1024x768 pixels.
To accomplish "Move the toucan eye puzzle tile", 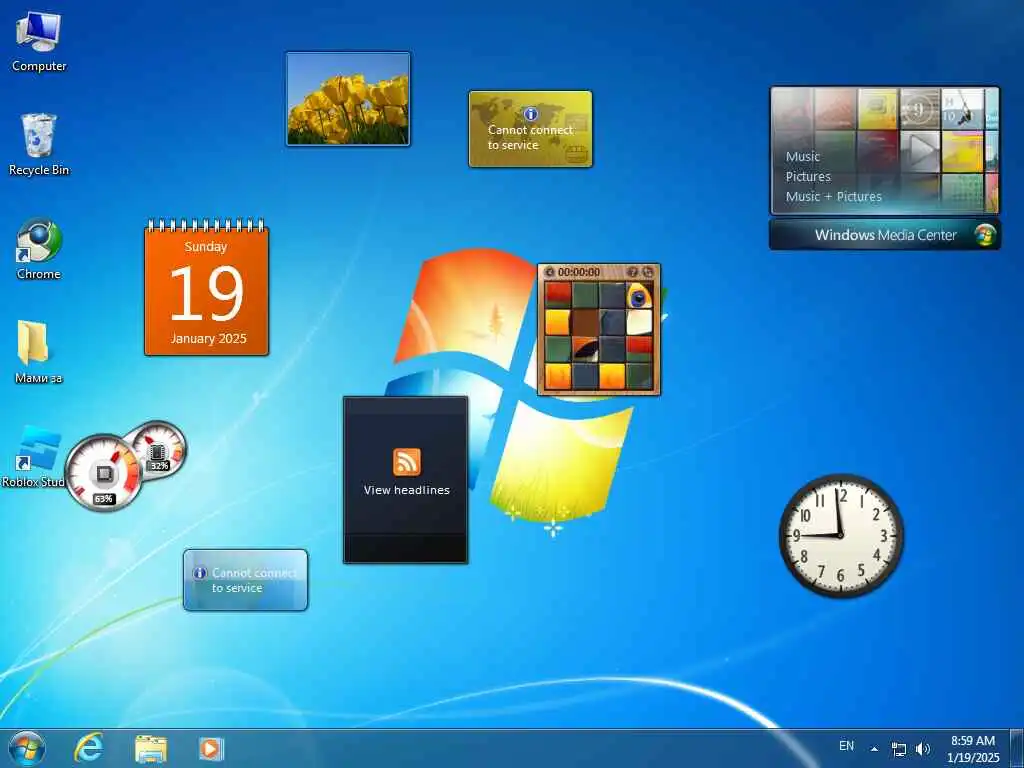I will pyautogui.click(x=639, y=295).
